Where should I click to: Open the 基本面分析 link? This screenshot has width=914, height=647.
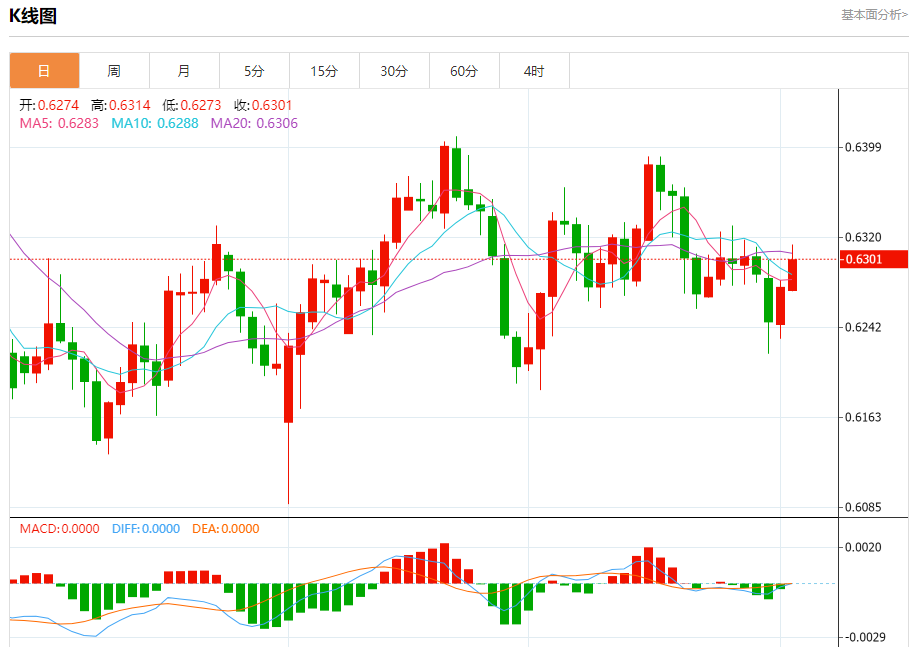(x=874, y=15)
